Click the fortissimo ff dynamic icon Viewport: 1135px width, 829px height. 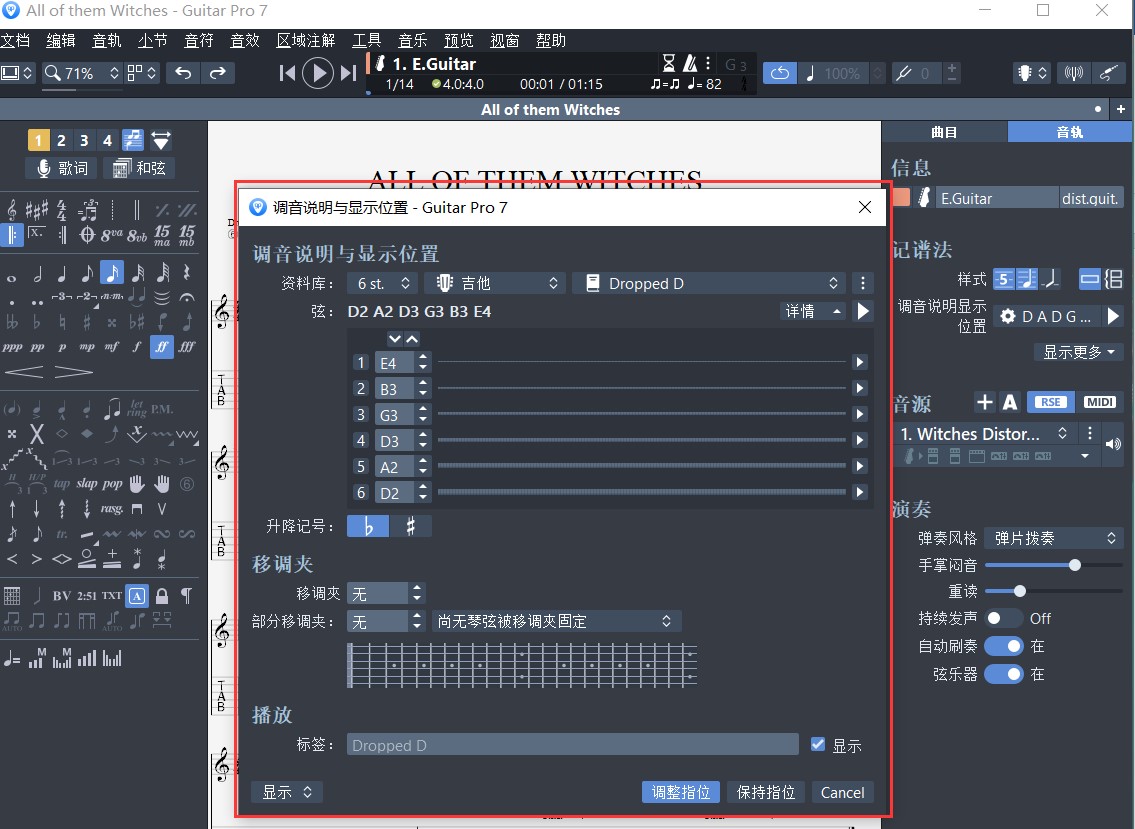coord(162,346)
